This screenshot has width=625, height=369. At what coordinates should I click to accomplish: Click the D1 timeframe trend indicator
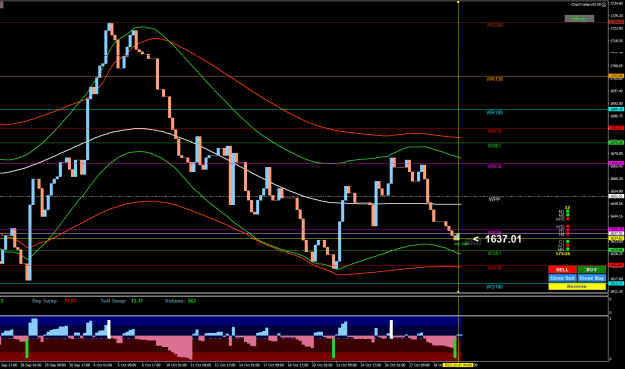tap(568, 241)
